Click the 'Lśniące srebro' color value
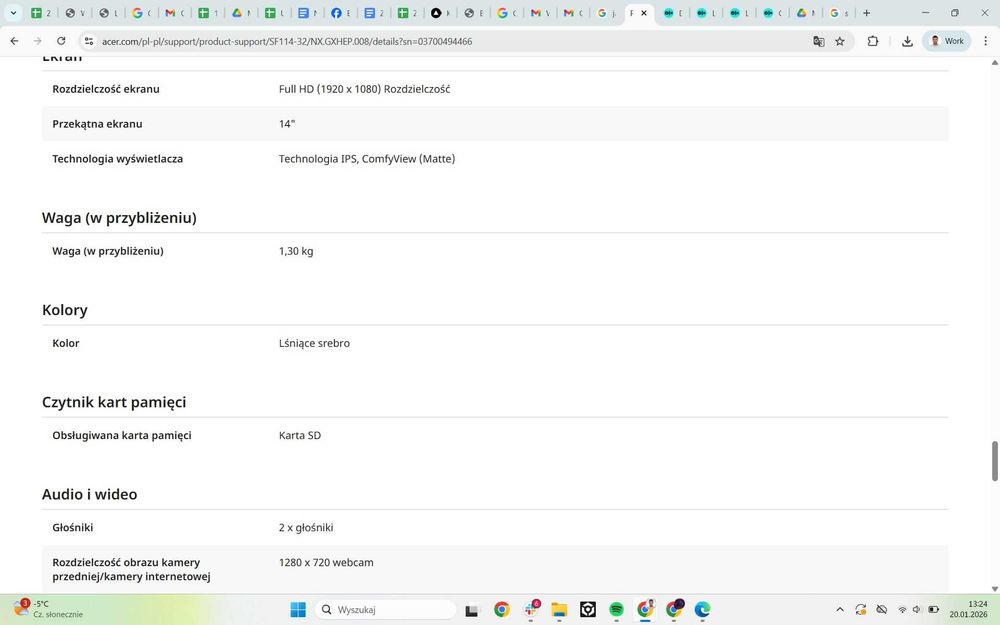This screenshot has width=1000, height=625. 314,343
